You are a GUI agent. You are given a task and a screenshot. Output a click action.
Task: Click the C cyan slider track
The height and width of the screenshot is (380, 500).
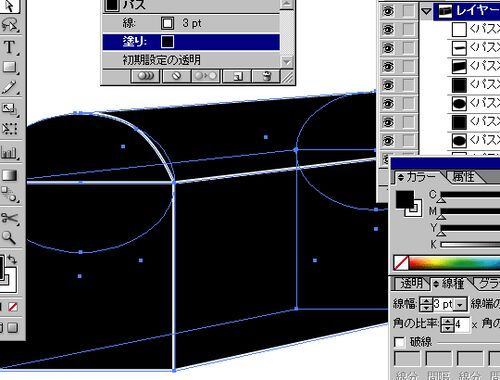coord(470,195)
